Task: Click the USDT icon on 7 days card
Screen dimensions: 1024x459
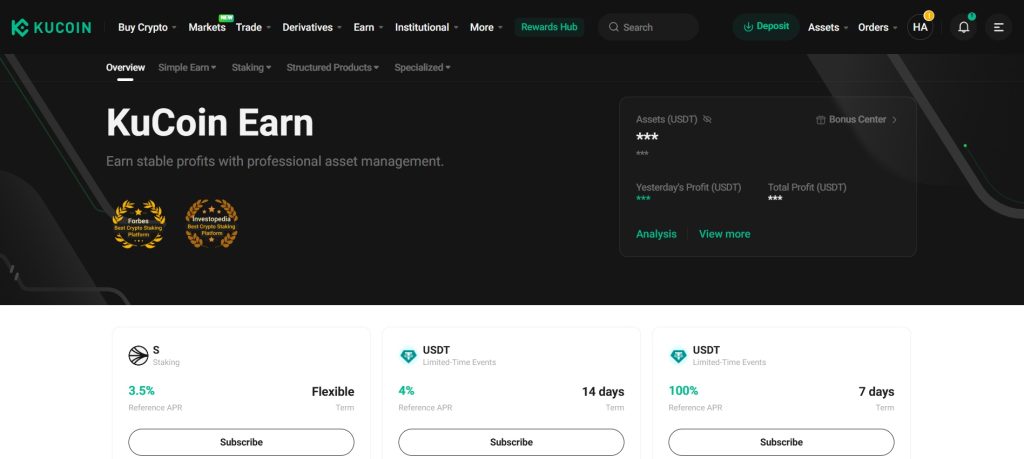Action: 679,356
